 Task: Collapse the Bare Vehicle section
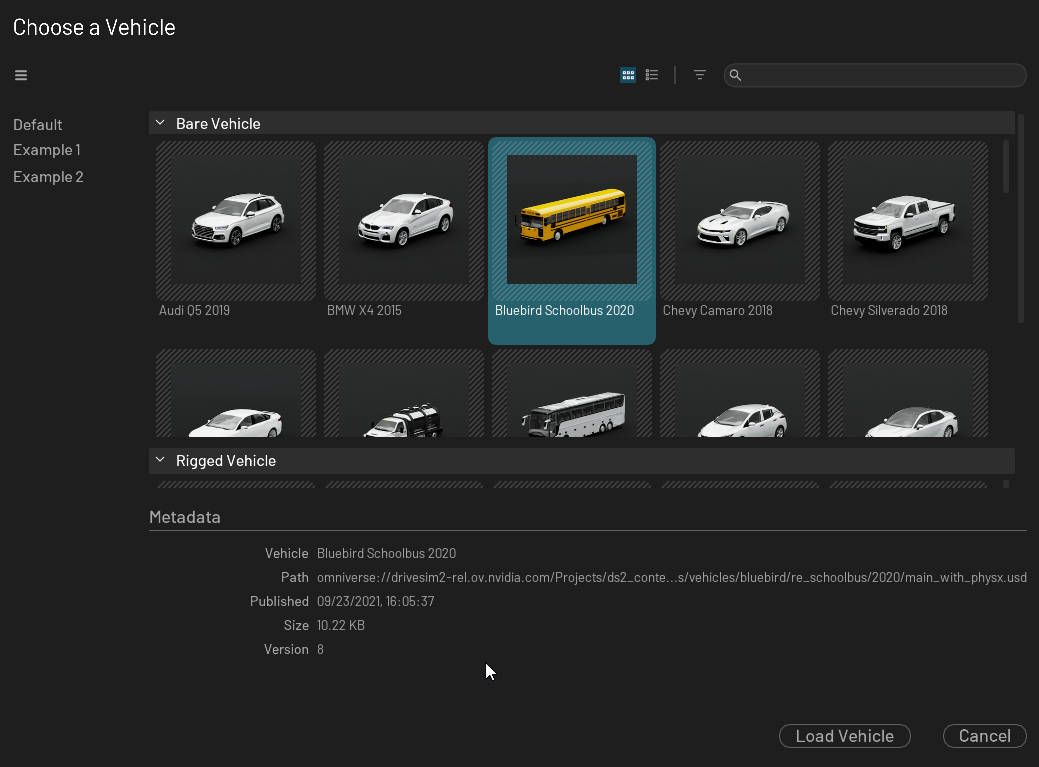point(160,122)
